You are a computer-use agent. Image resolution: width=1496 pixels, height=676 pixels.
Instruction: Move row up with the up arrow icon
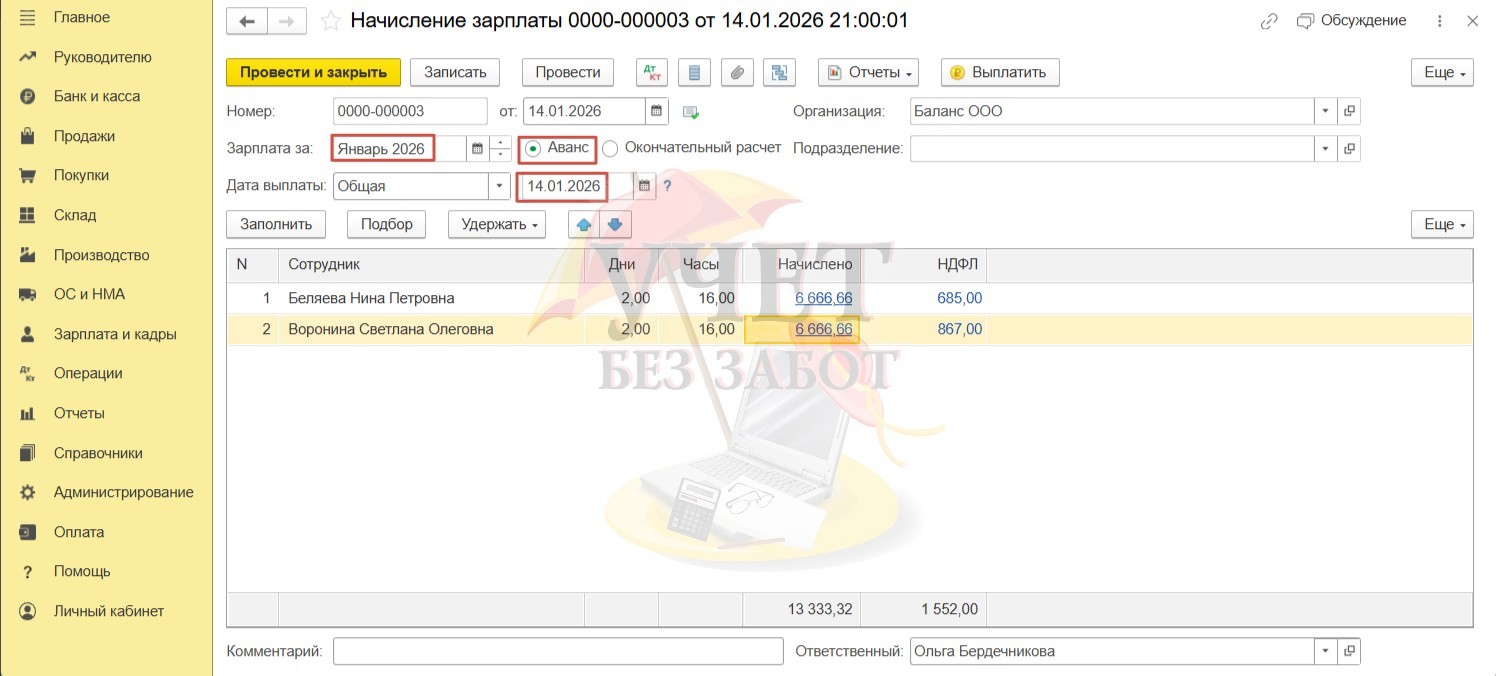tap(582, 224)
